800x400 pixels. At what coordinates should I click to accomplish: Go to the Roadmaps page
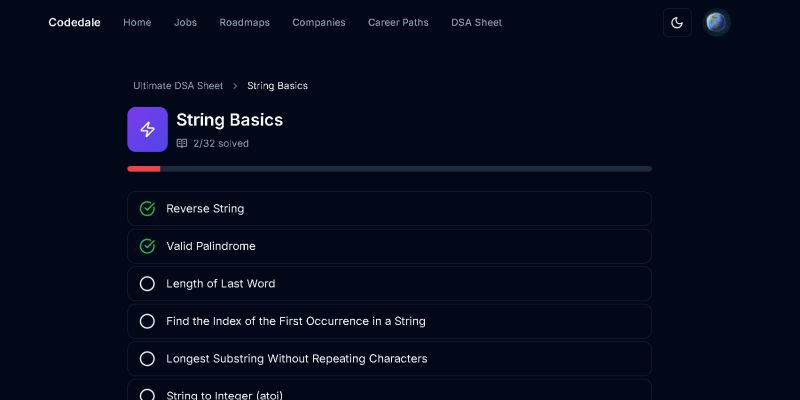244,22
